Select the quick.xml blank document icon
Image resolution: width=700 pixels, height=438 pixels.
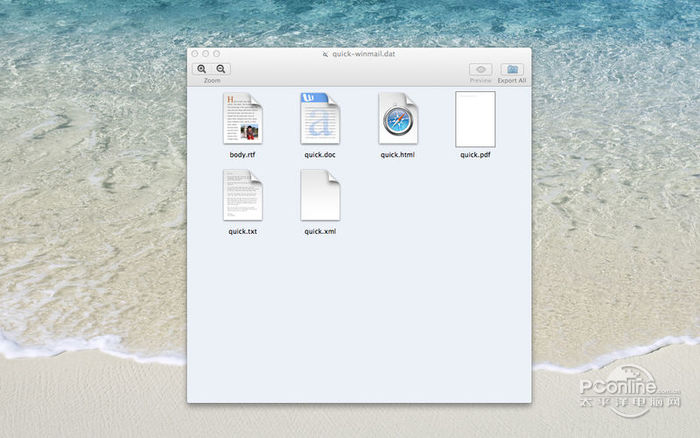(x=320, y=195)
